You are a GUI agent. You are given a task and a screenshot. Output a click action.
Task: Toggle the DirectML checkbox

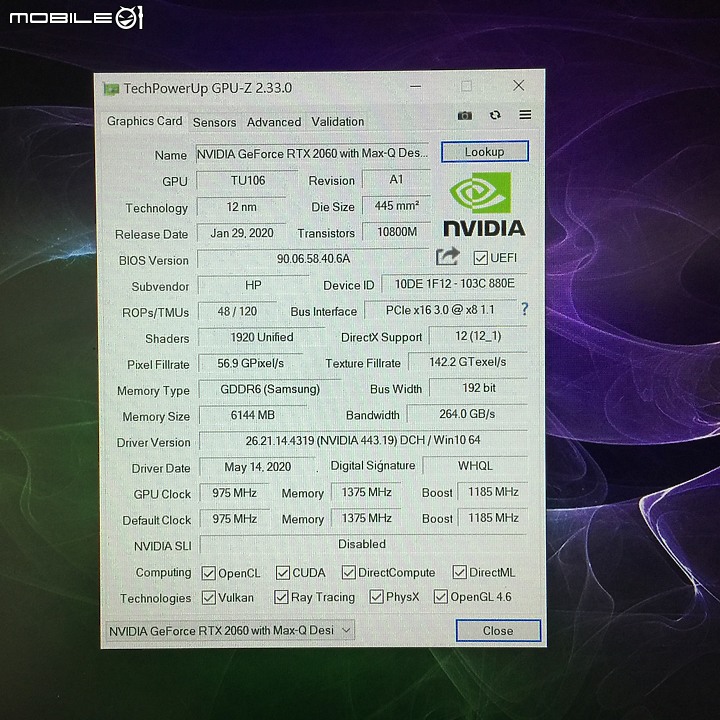point(460,572)
